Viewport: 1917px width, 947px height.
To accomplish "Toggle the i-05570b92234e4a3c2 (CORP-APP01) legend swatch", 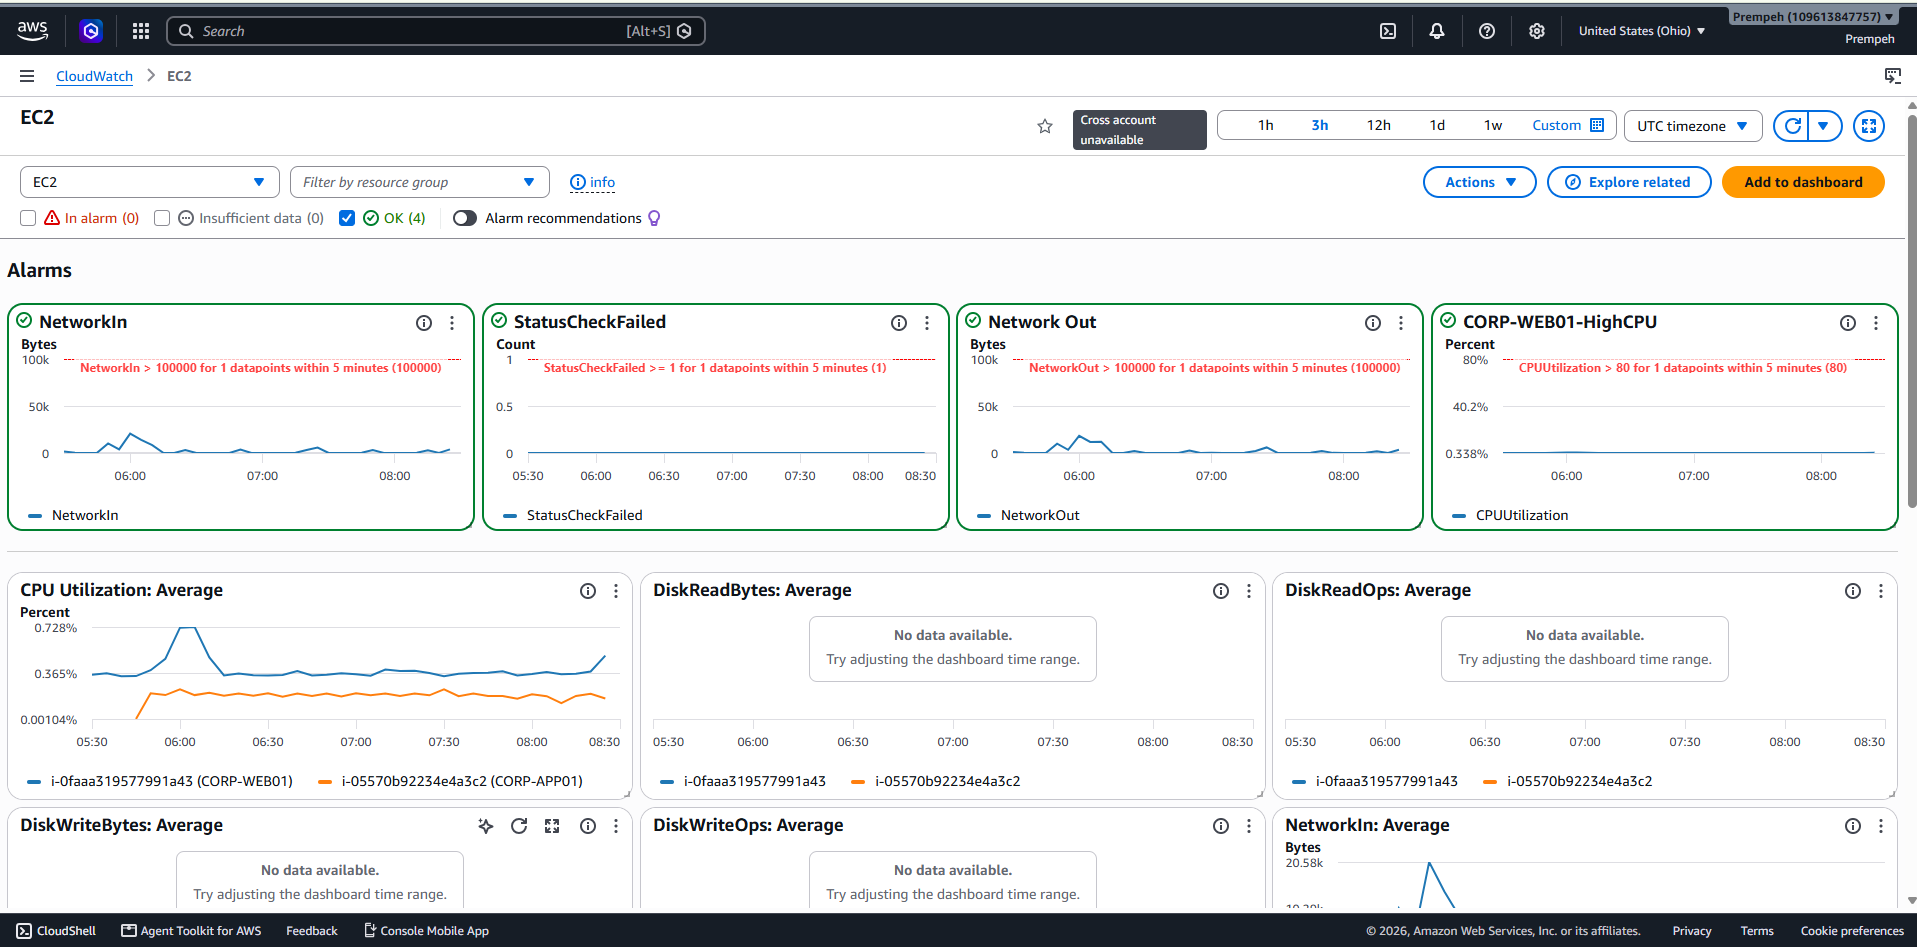I will point(324,782).
